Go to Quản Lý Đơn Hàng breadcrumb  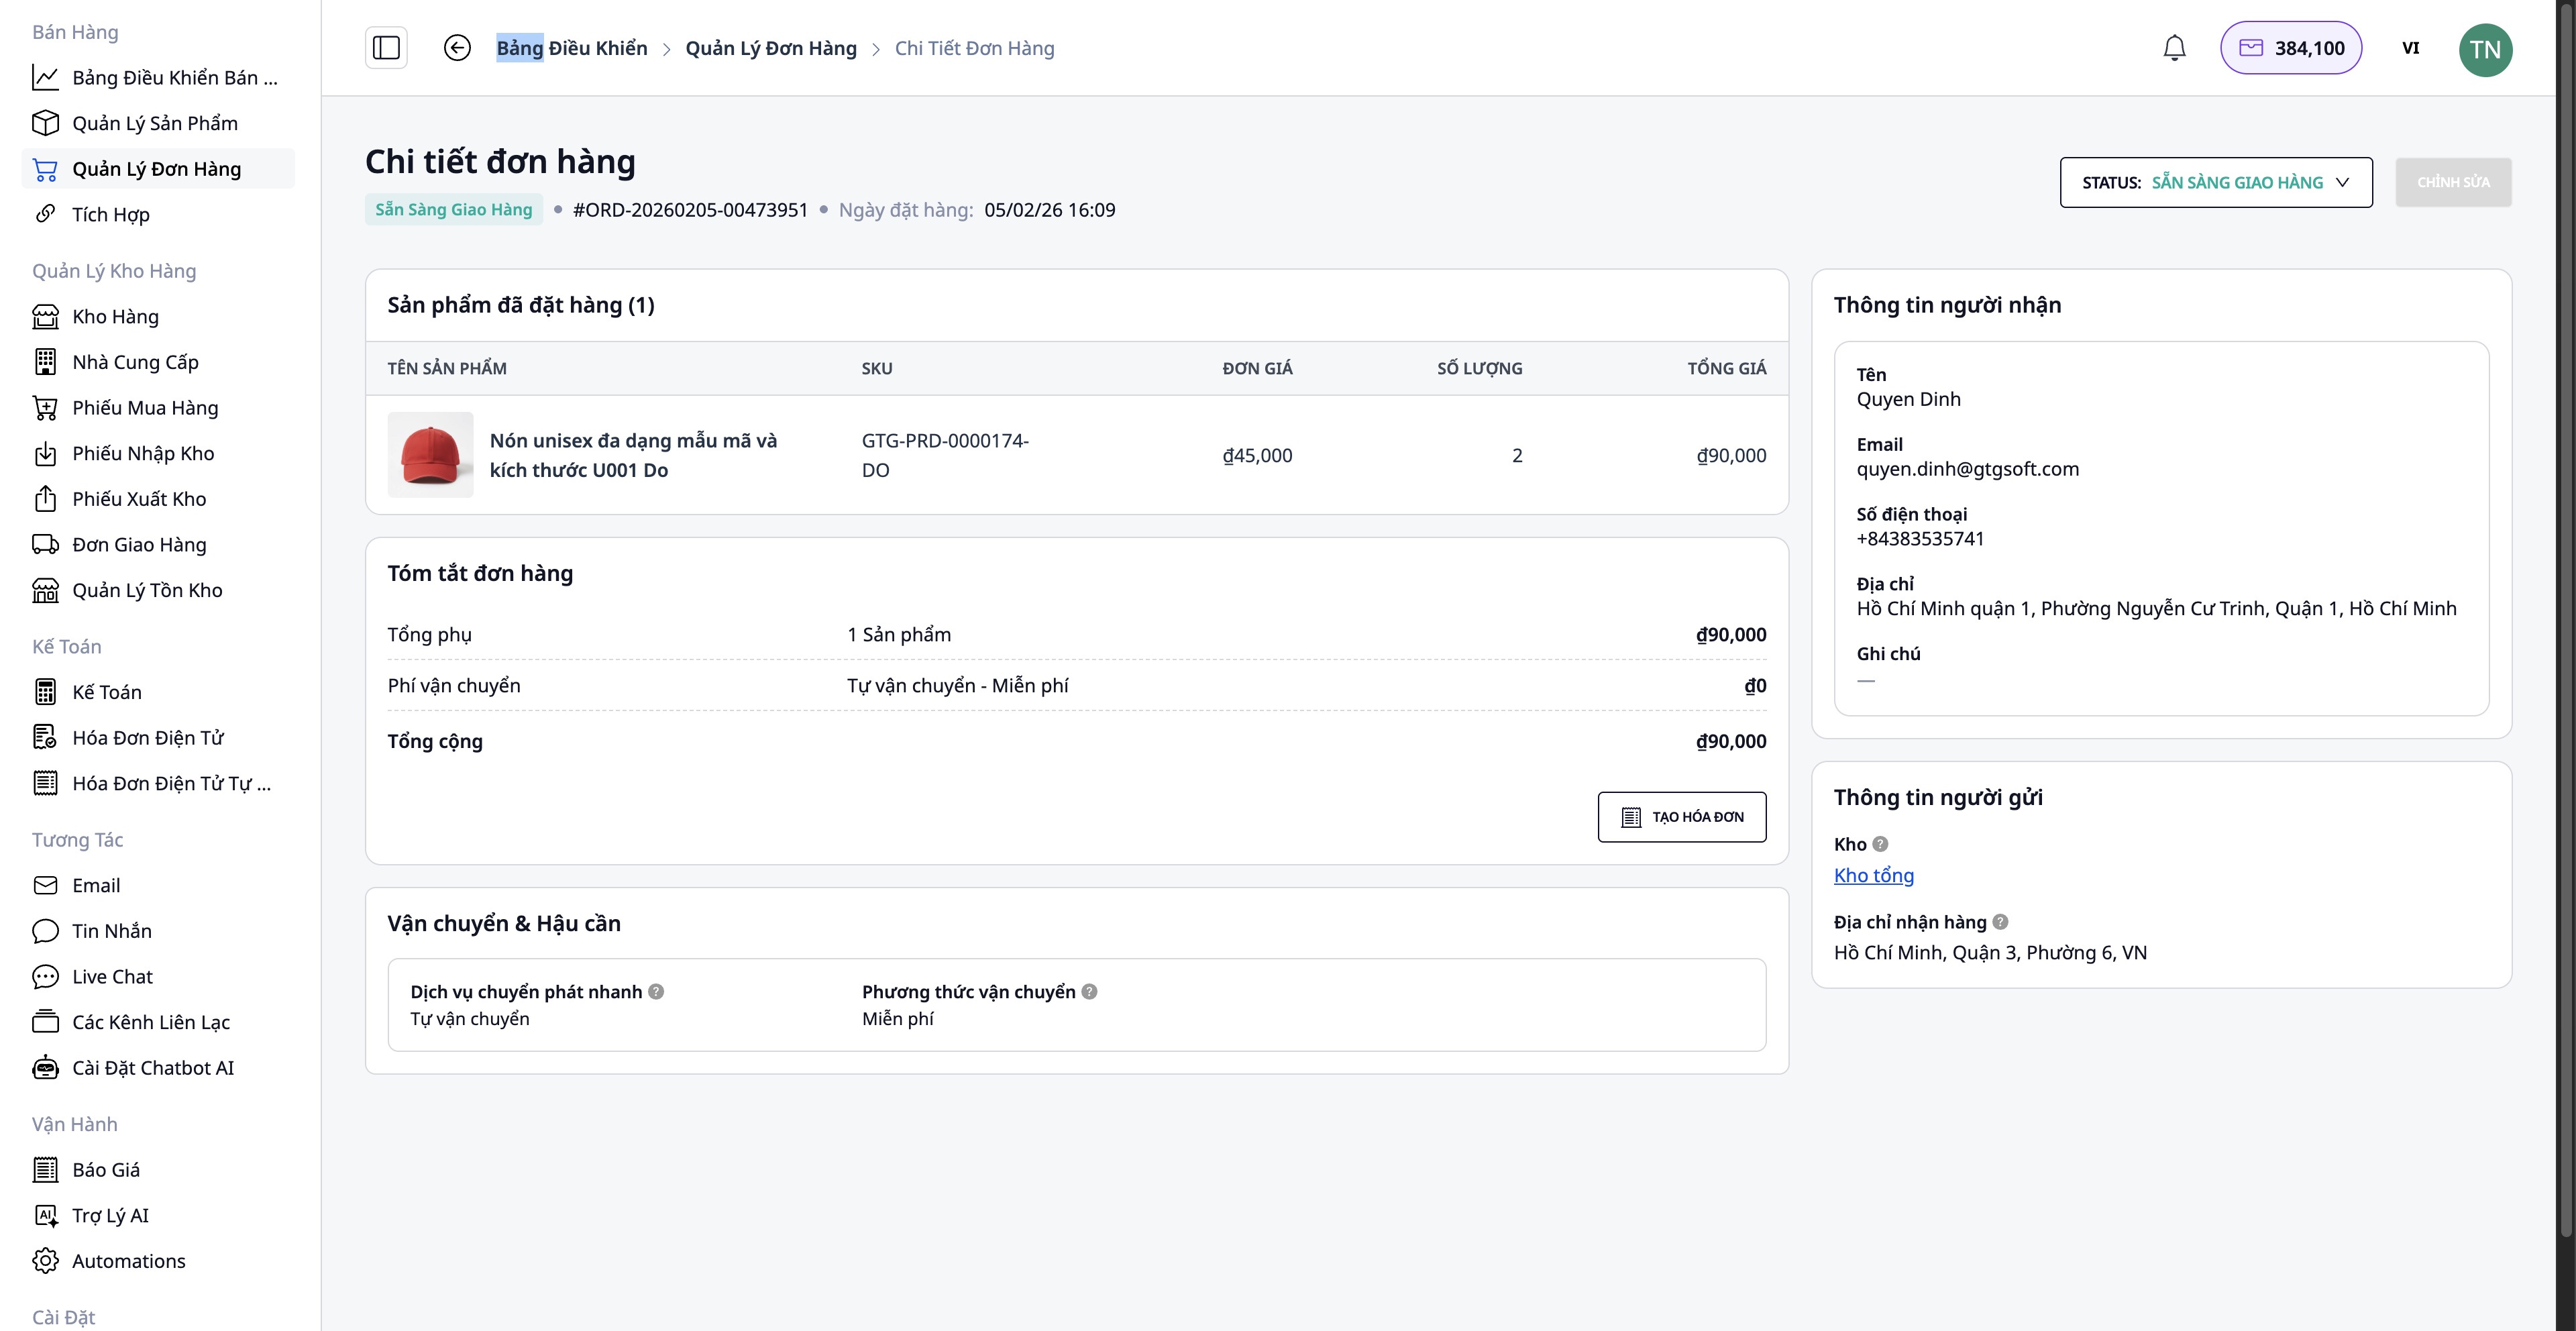click(770, 48)
